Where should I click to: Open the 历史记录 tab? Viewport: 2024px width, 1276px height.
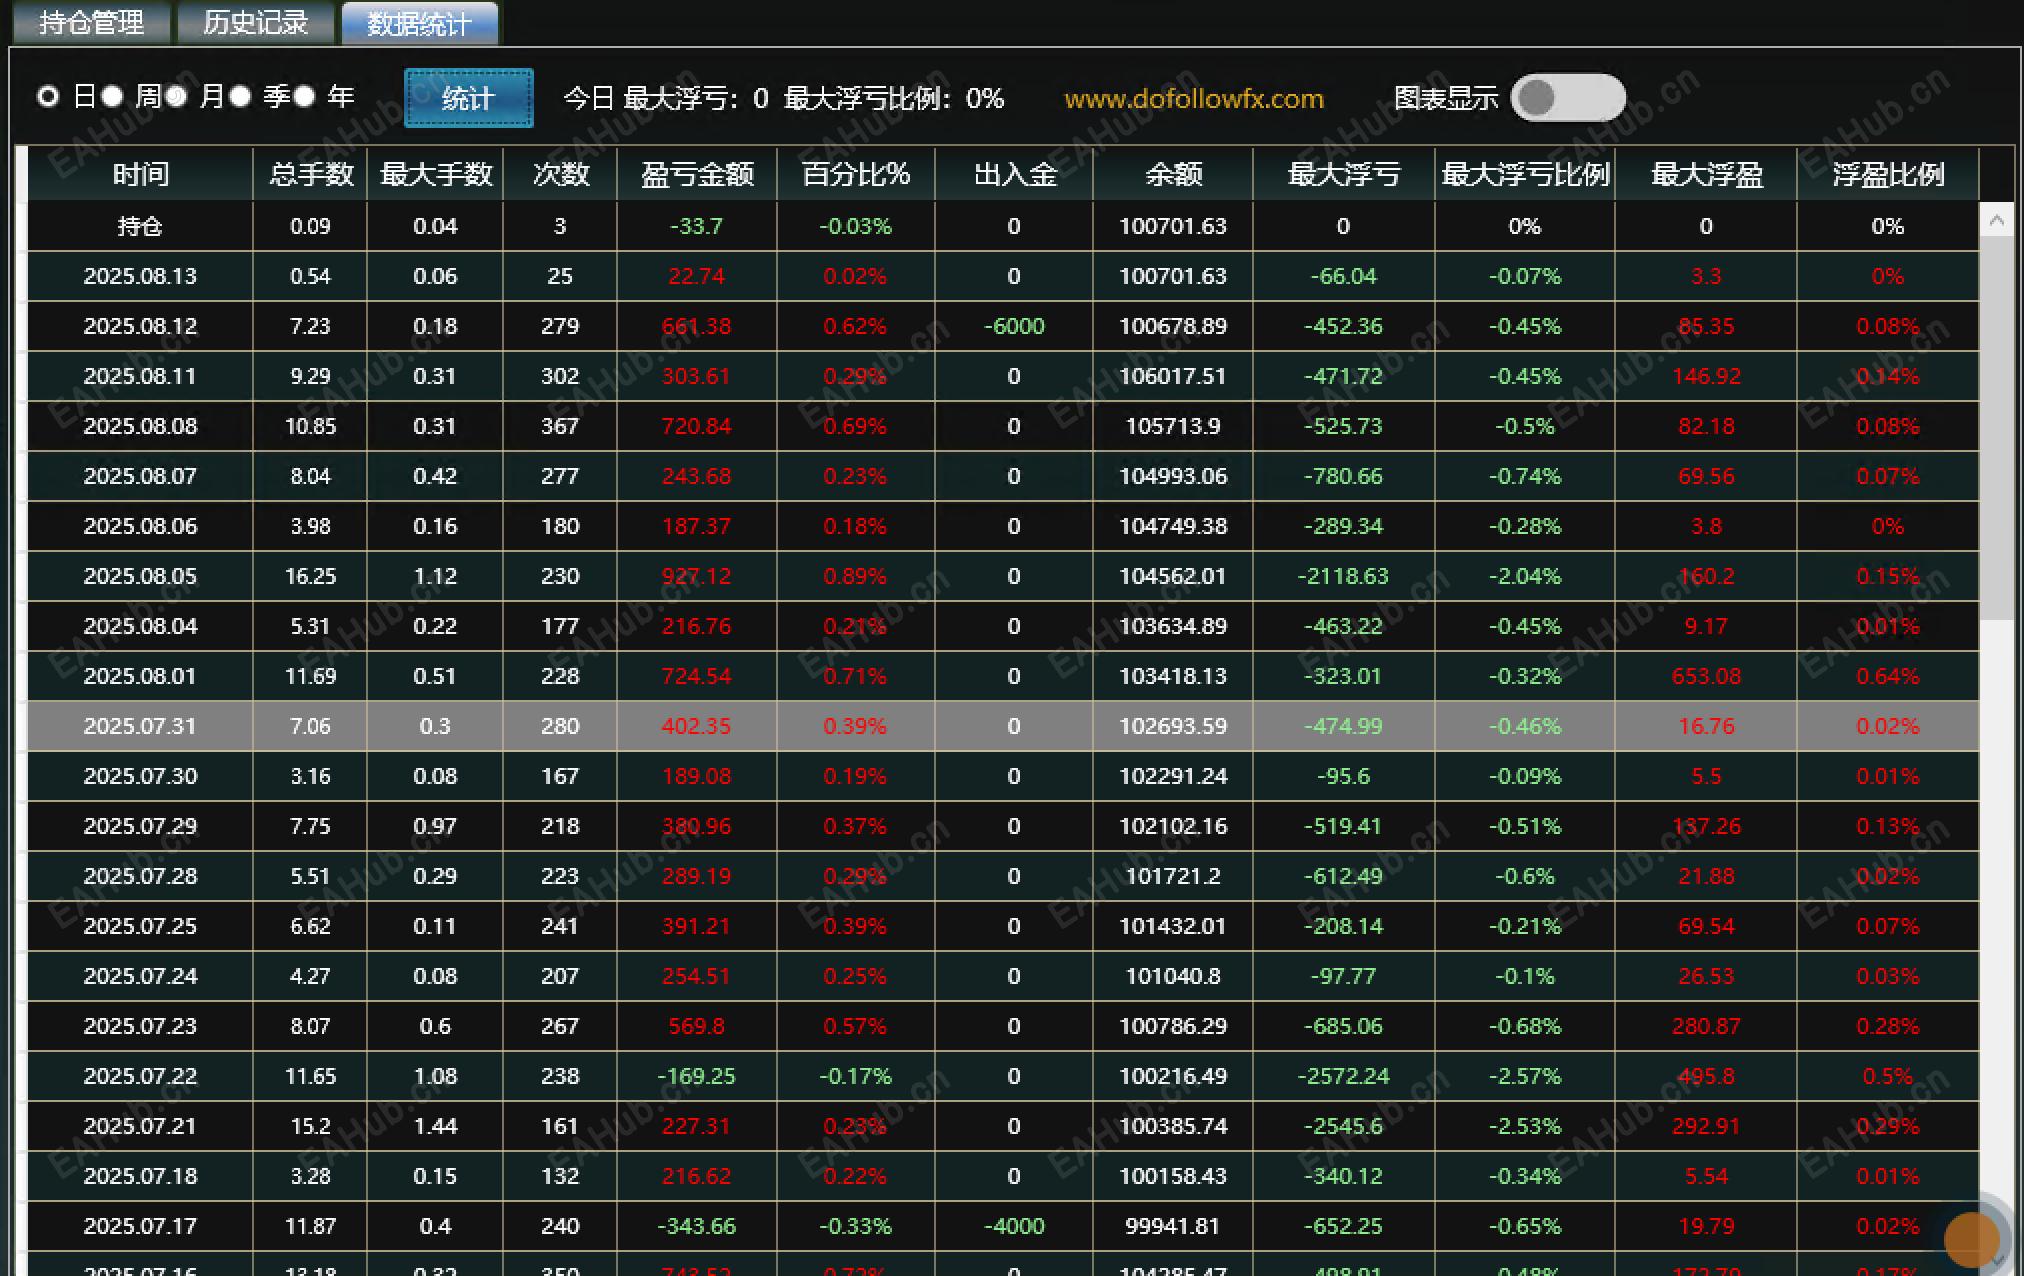coord(255,23)
